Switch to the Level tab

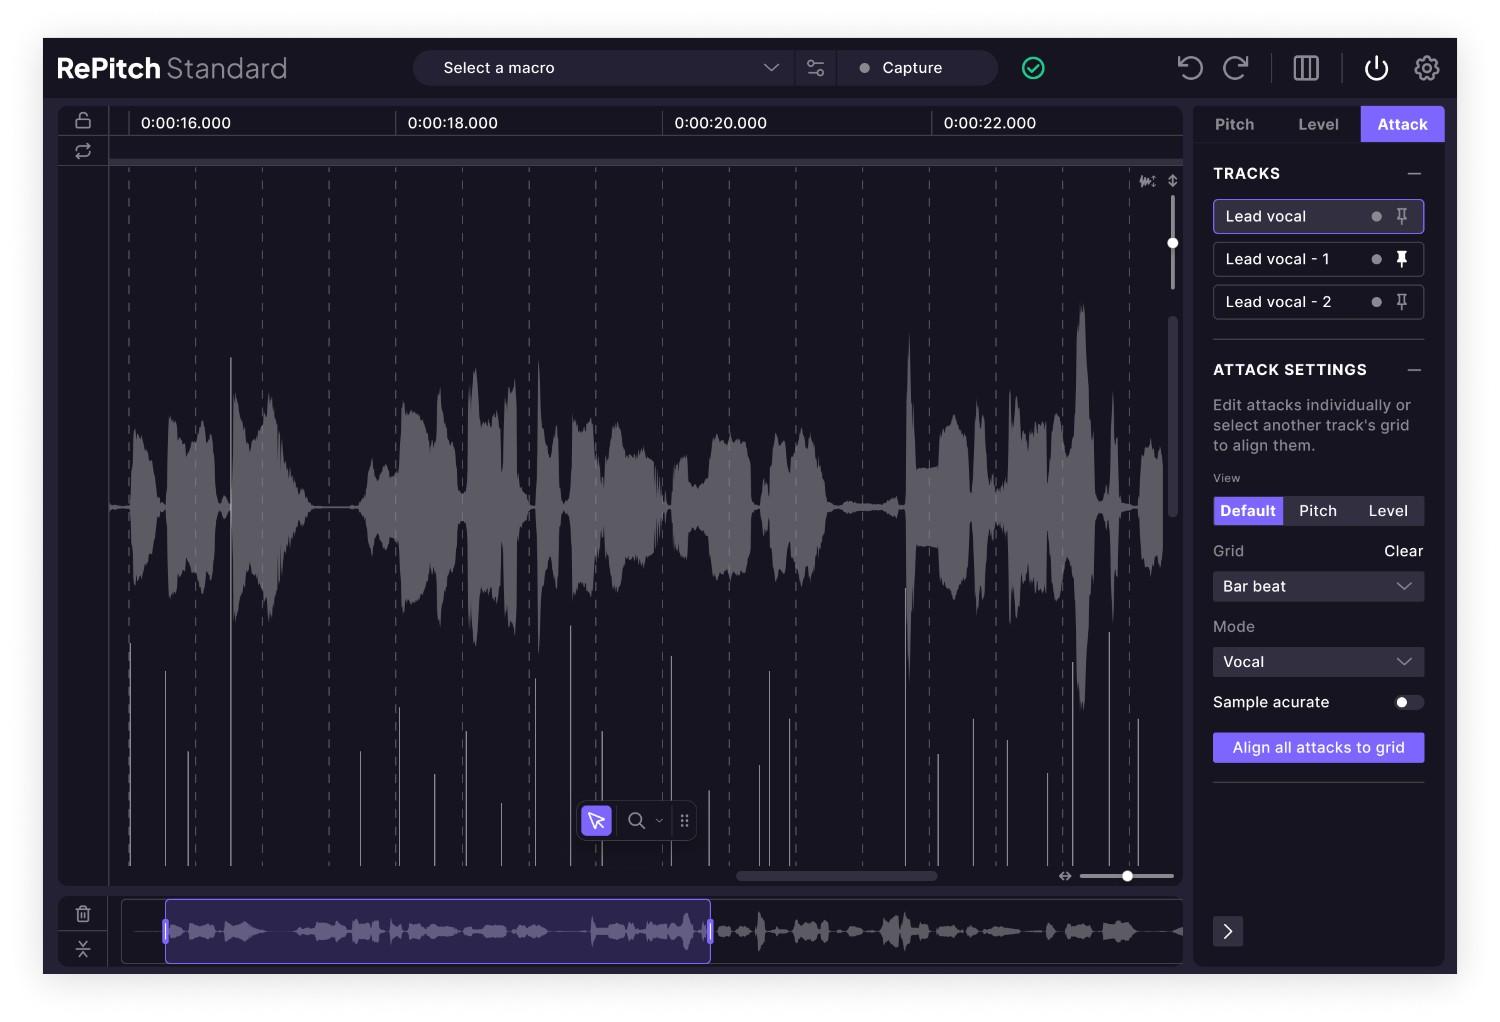tap(1317, 124)
